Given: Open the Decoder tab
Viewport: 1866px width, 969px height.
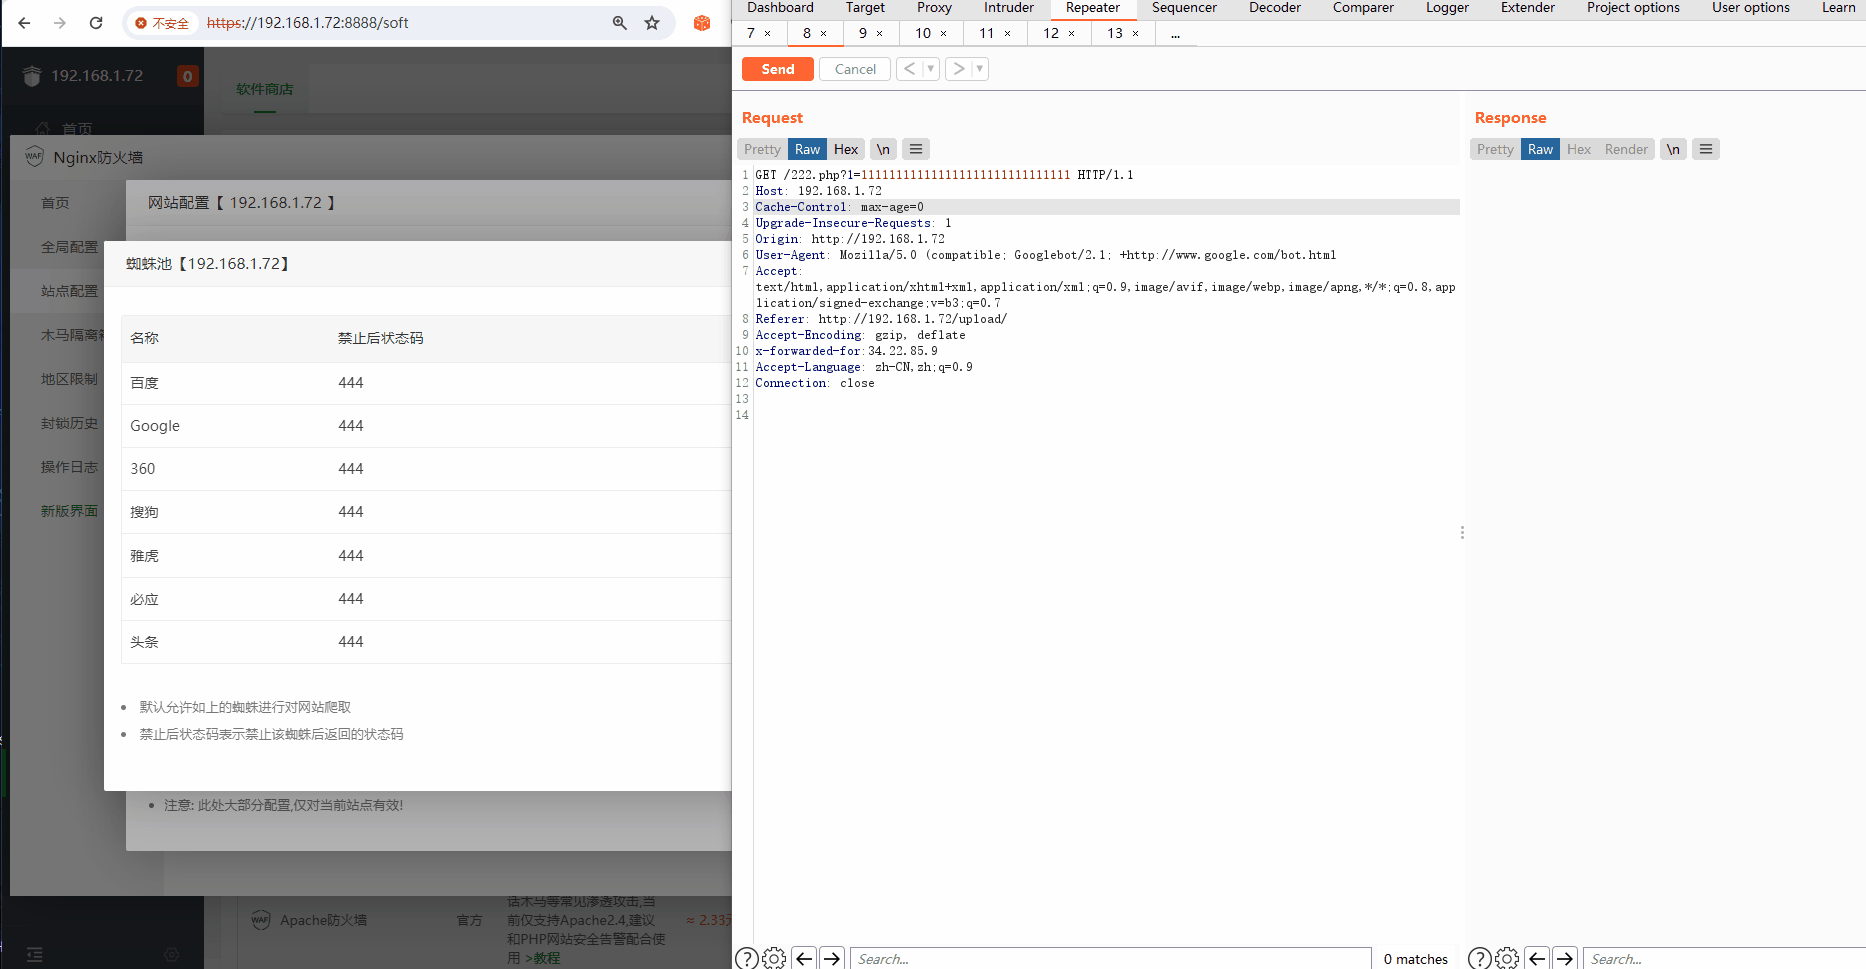Looking at the screenshot, I should coord(1275,8).
